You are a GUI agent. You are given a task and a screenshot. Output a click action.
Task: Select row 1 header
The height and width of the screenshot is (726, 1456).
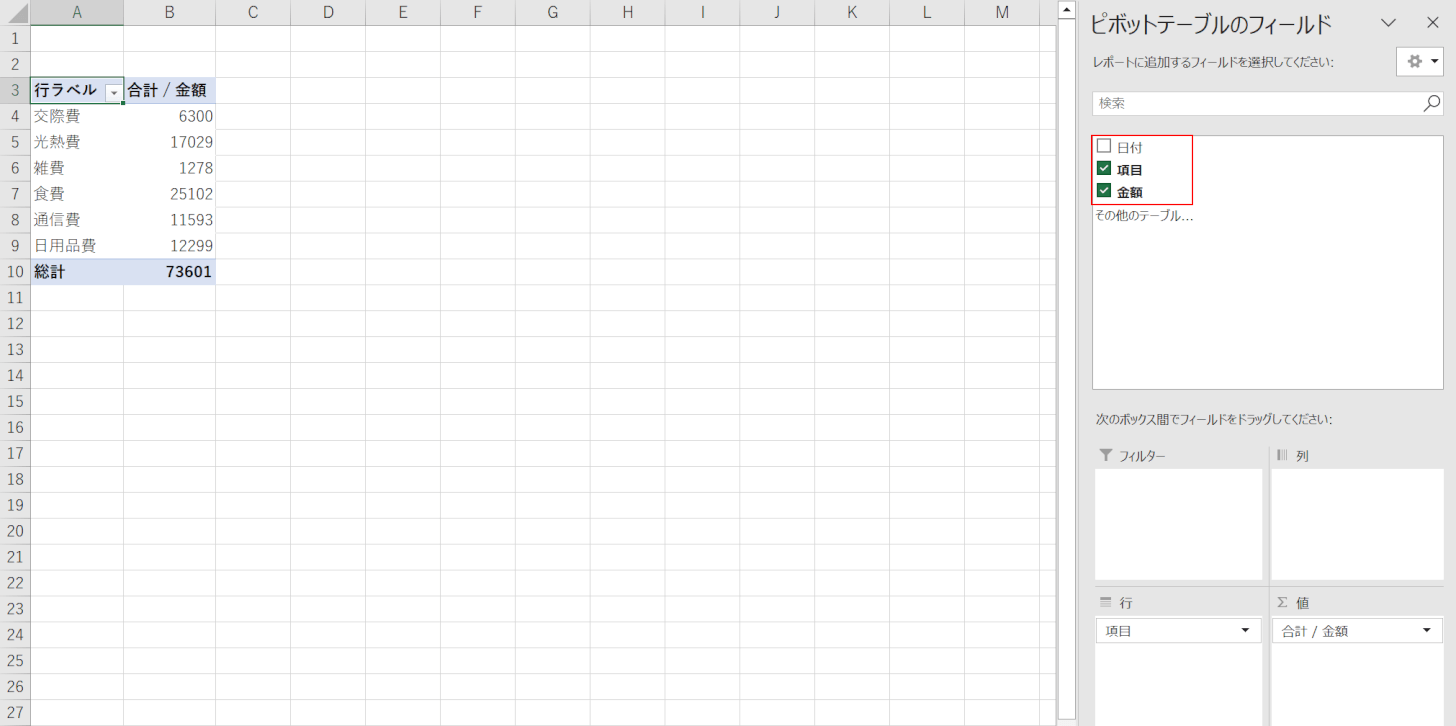[15, 38]
